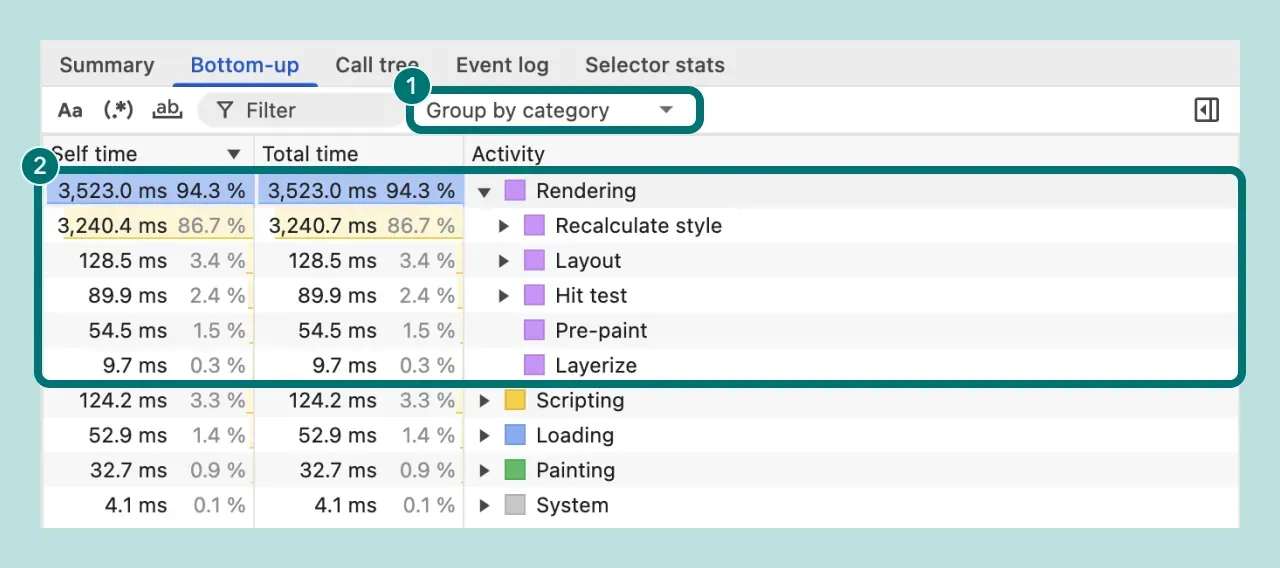Expand the Scripting category

[485, 401]
